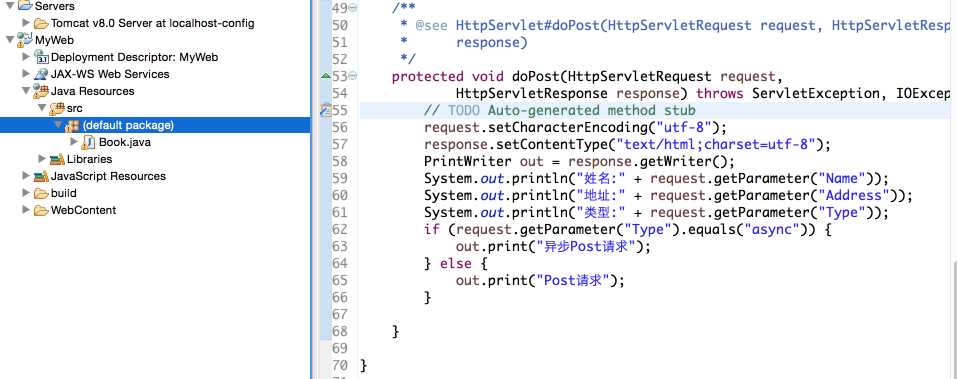Click the Libraries icon

(x=57, y=159)
